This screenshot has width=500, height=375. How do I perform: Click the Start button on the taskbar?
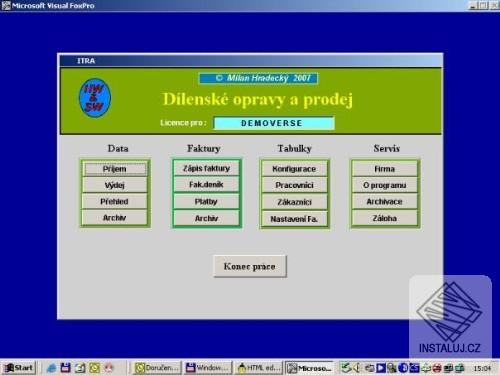19,368
